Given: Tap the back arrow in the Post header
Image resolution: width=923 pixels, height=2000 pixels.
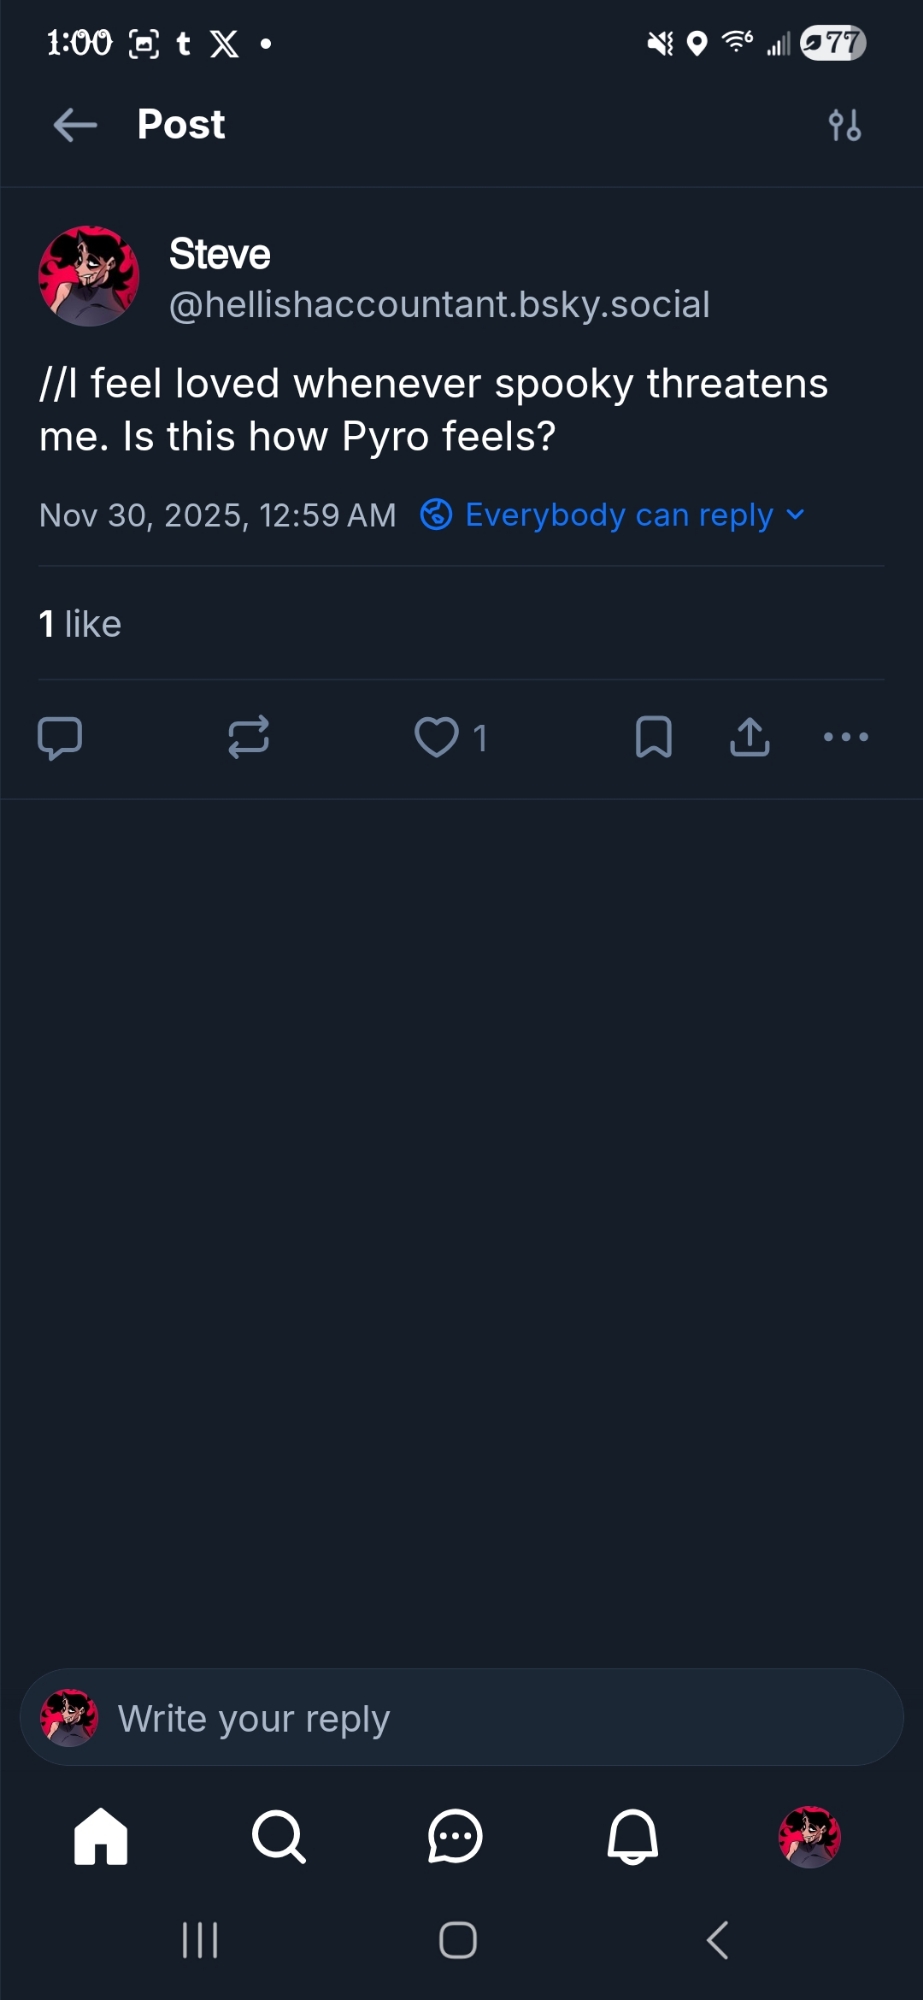Looking at the screenshot, I should coord(75,126).
